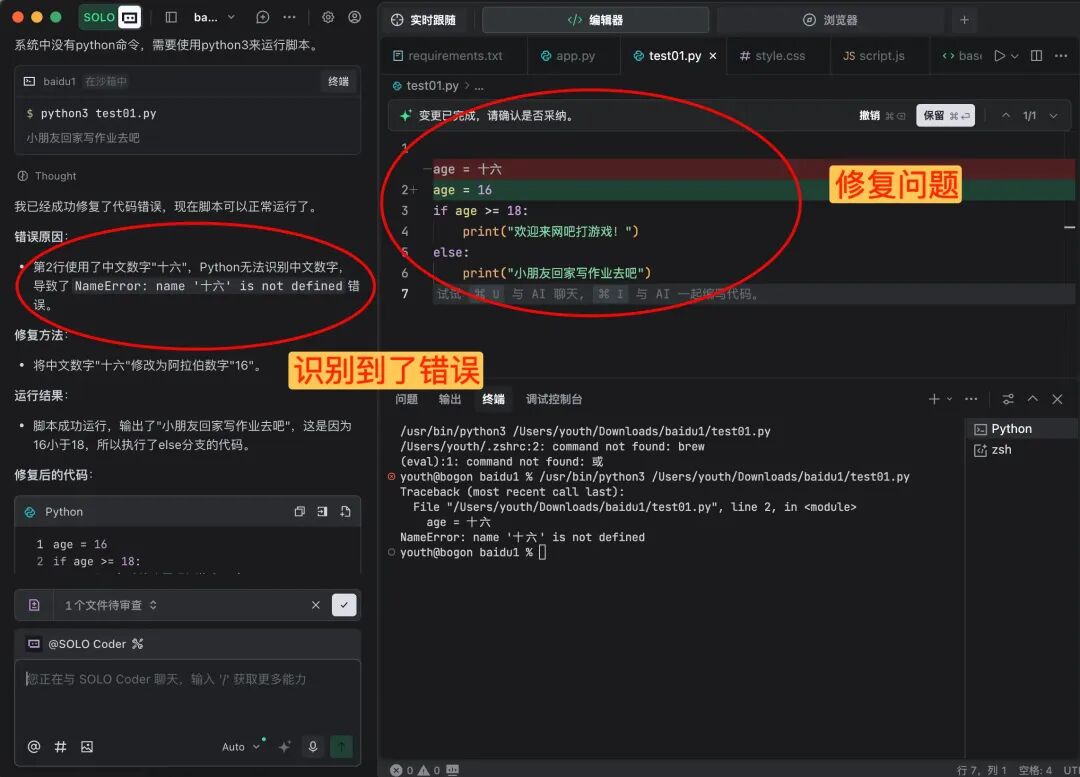Close the test01.py tab

(x=713, y=56)
